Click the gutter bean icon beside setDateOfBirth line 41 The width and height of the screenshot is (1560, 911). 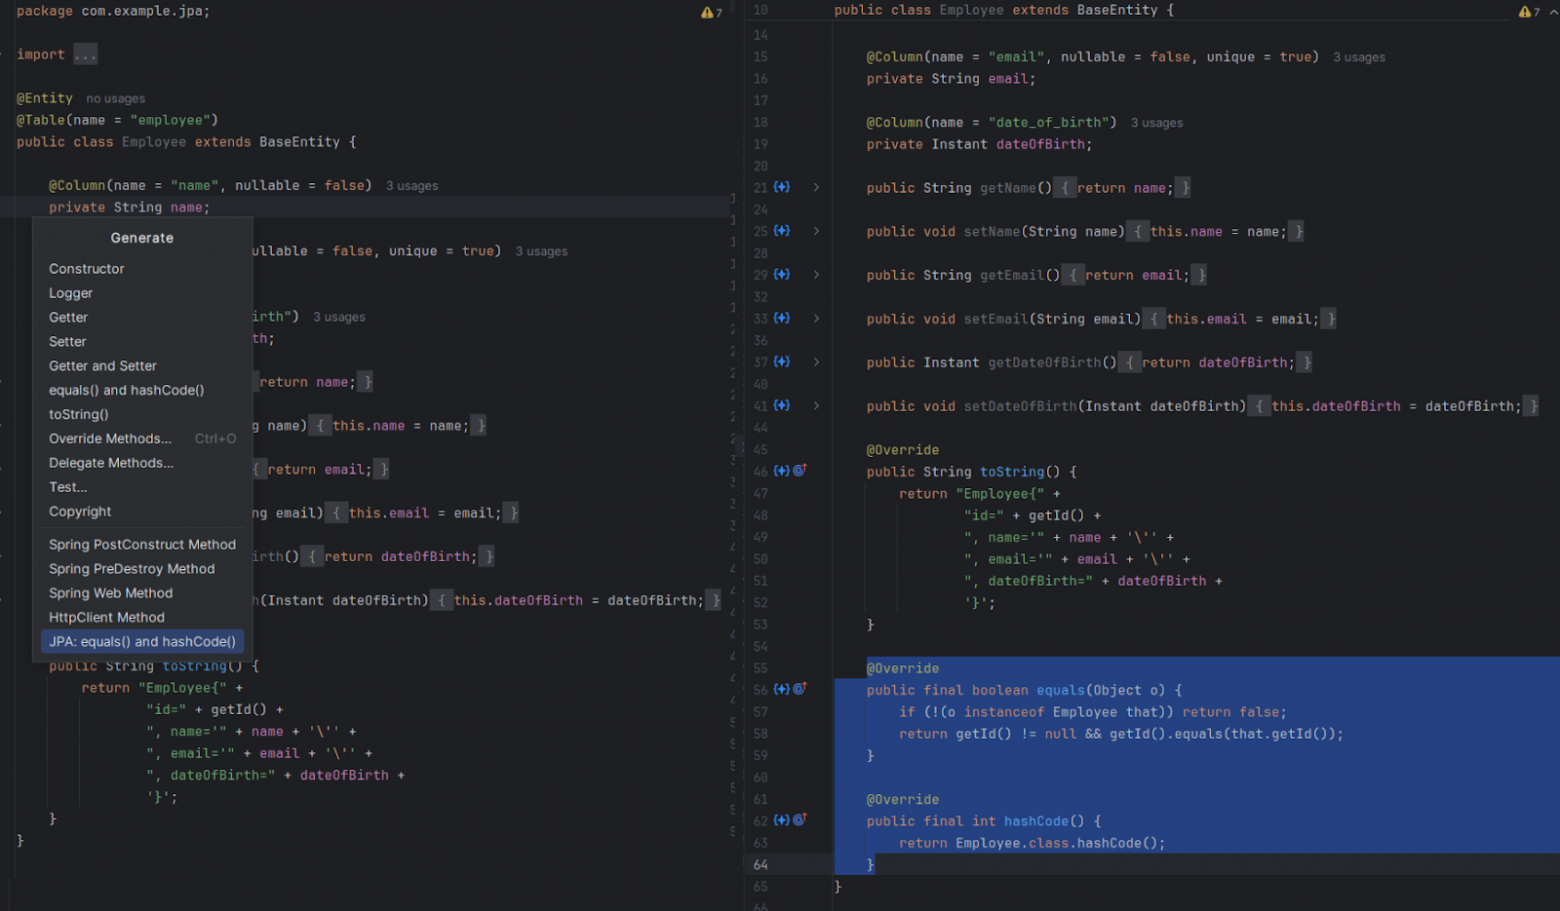[x=782, y=405]
